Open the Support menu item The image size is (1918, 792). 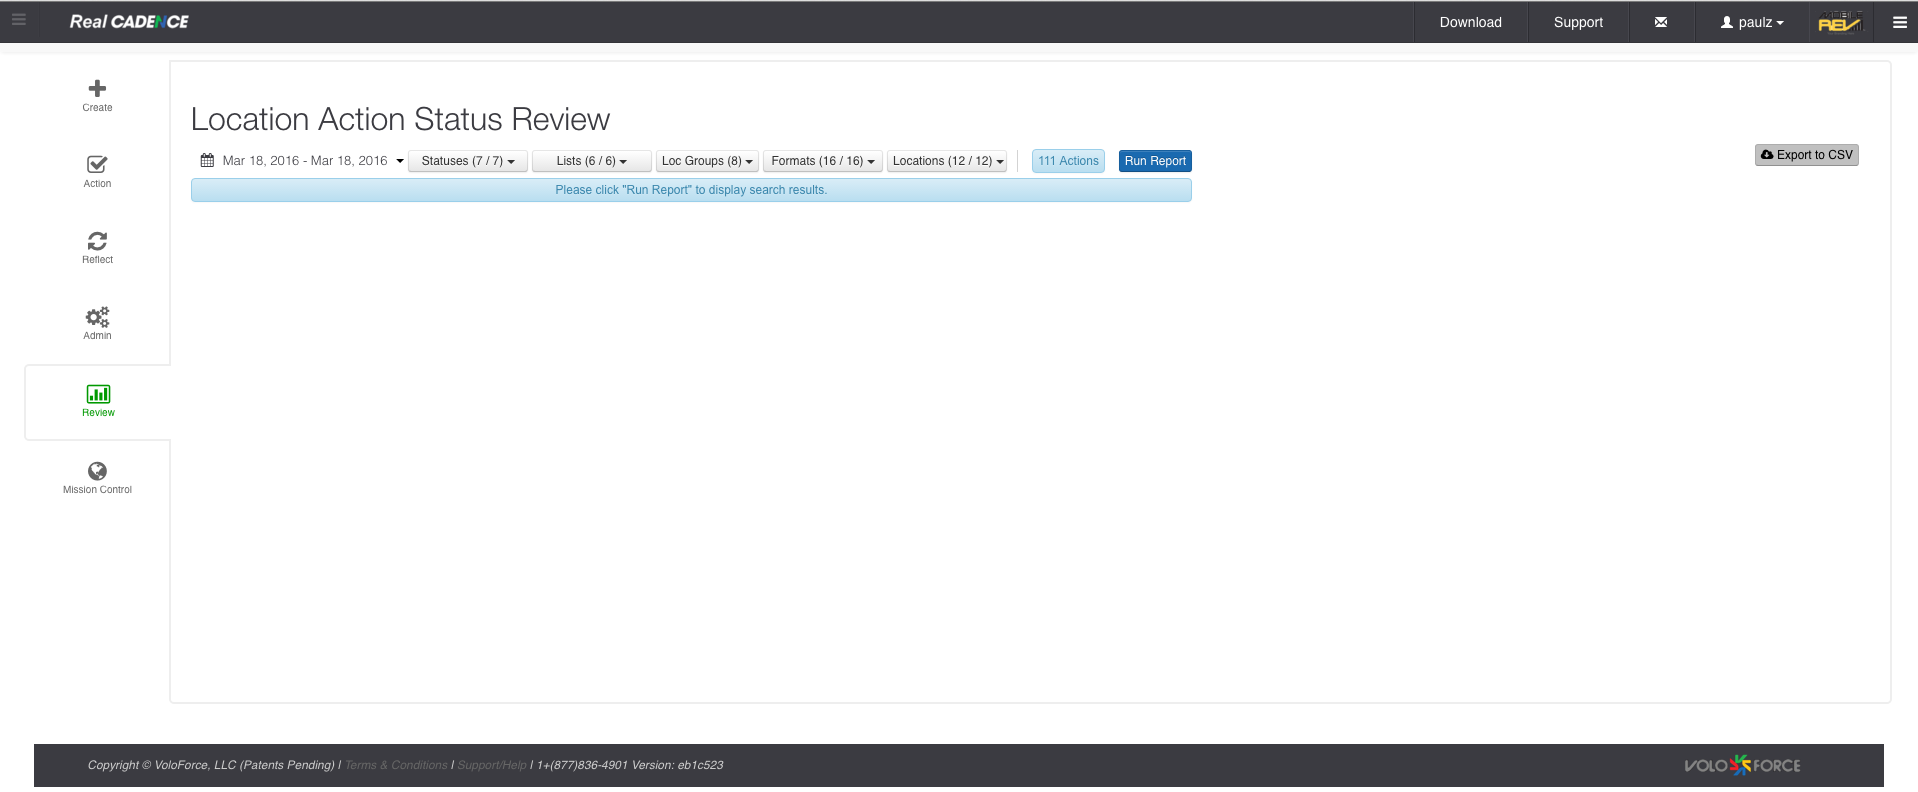click(1577, 22)
